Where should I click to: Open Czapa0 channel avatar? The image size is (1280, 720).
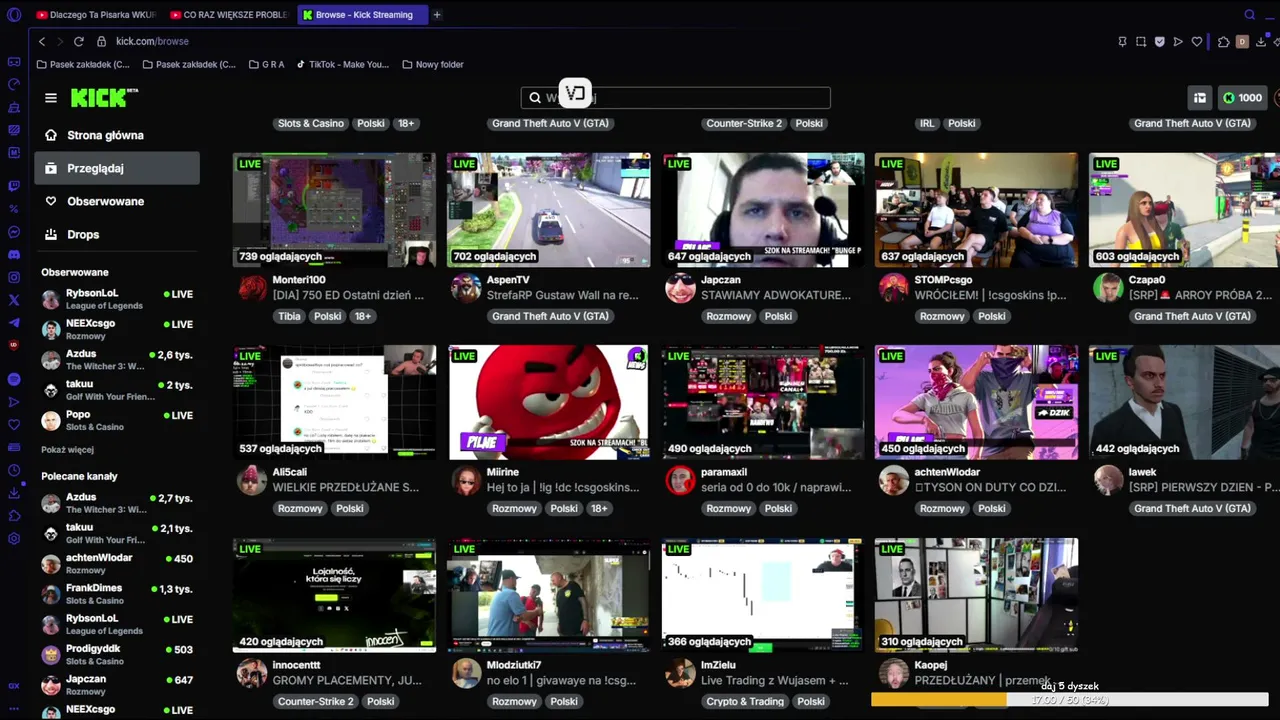1108,288
